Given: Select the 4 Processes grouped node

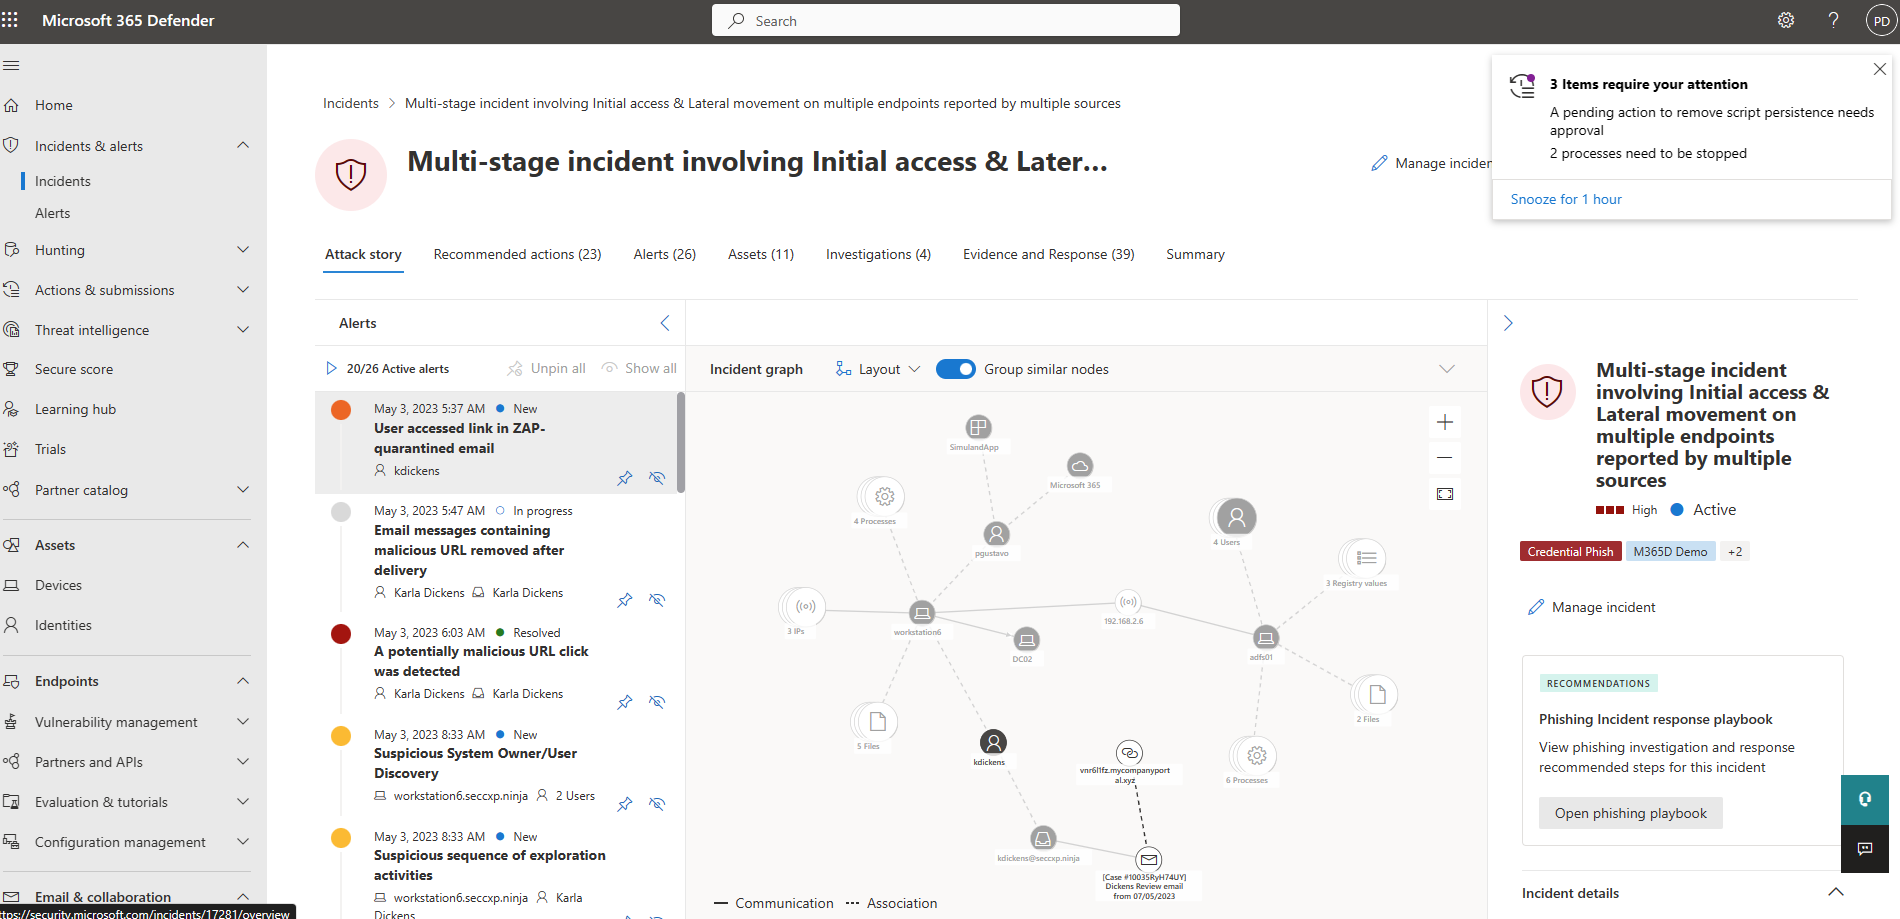Looking at the screenshot, I should click(884, 496).
